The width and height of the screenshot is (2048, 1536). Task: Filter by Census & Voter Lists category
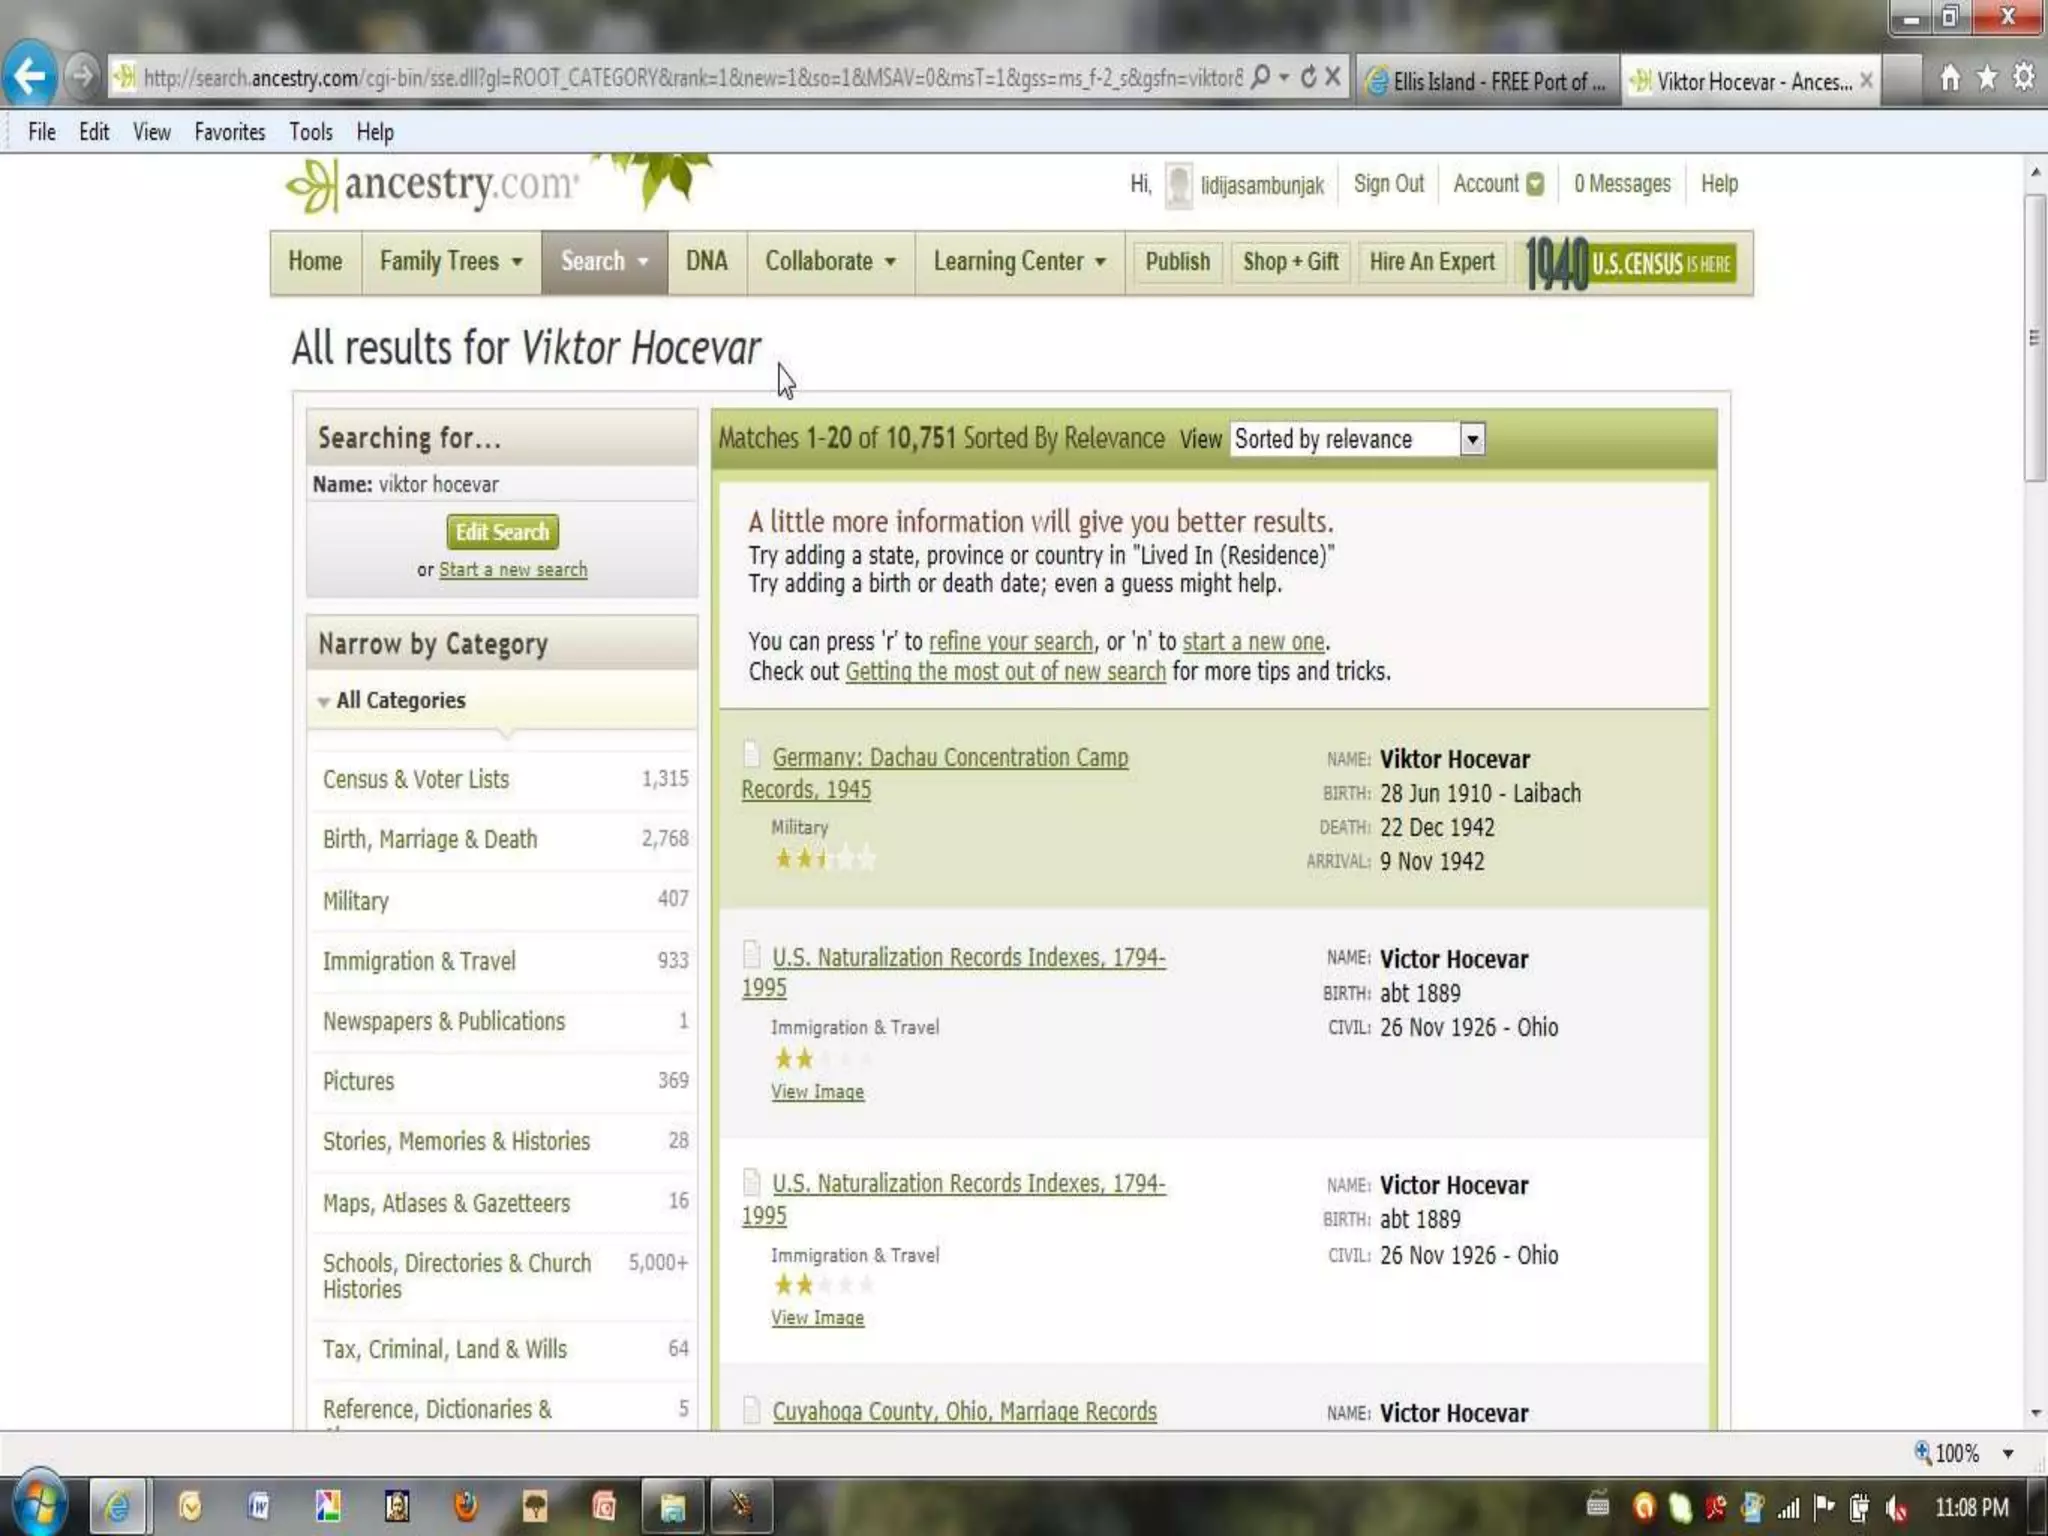(415, 779)
